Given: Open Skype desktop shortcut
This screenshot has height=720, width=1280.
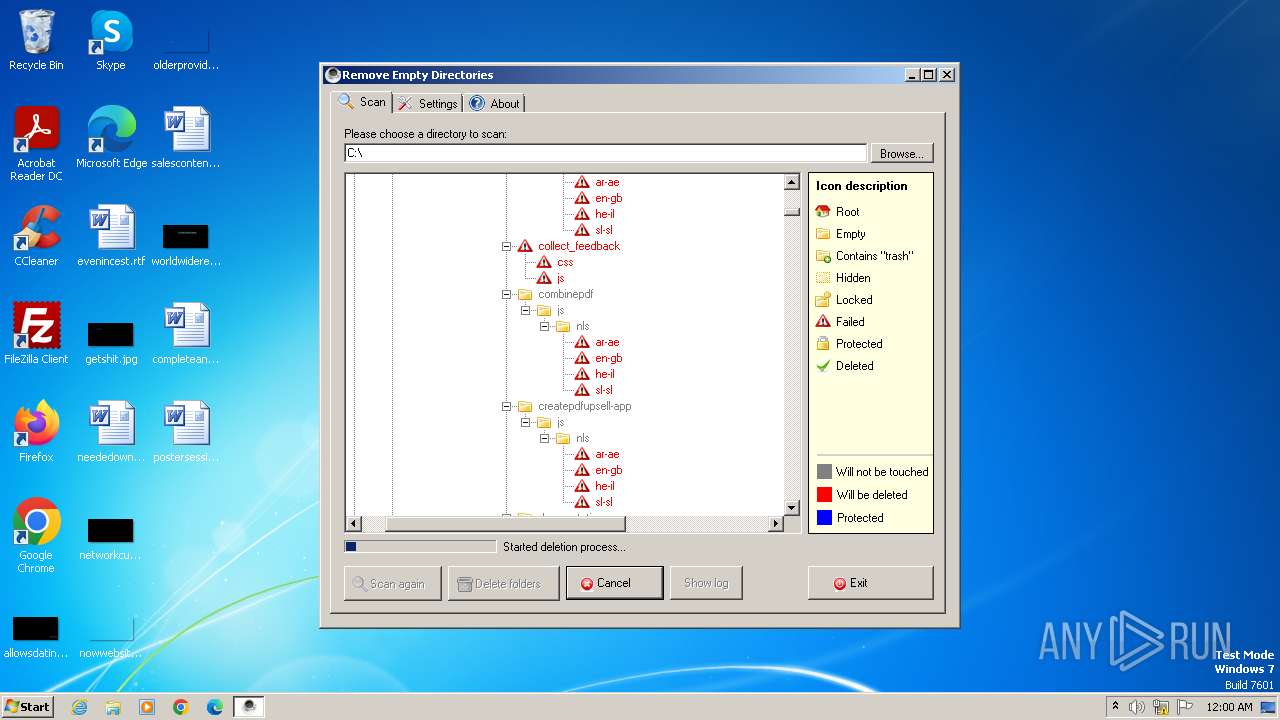Looking at the screenshot, I should (x=110, y=41).
